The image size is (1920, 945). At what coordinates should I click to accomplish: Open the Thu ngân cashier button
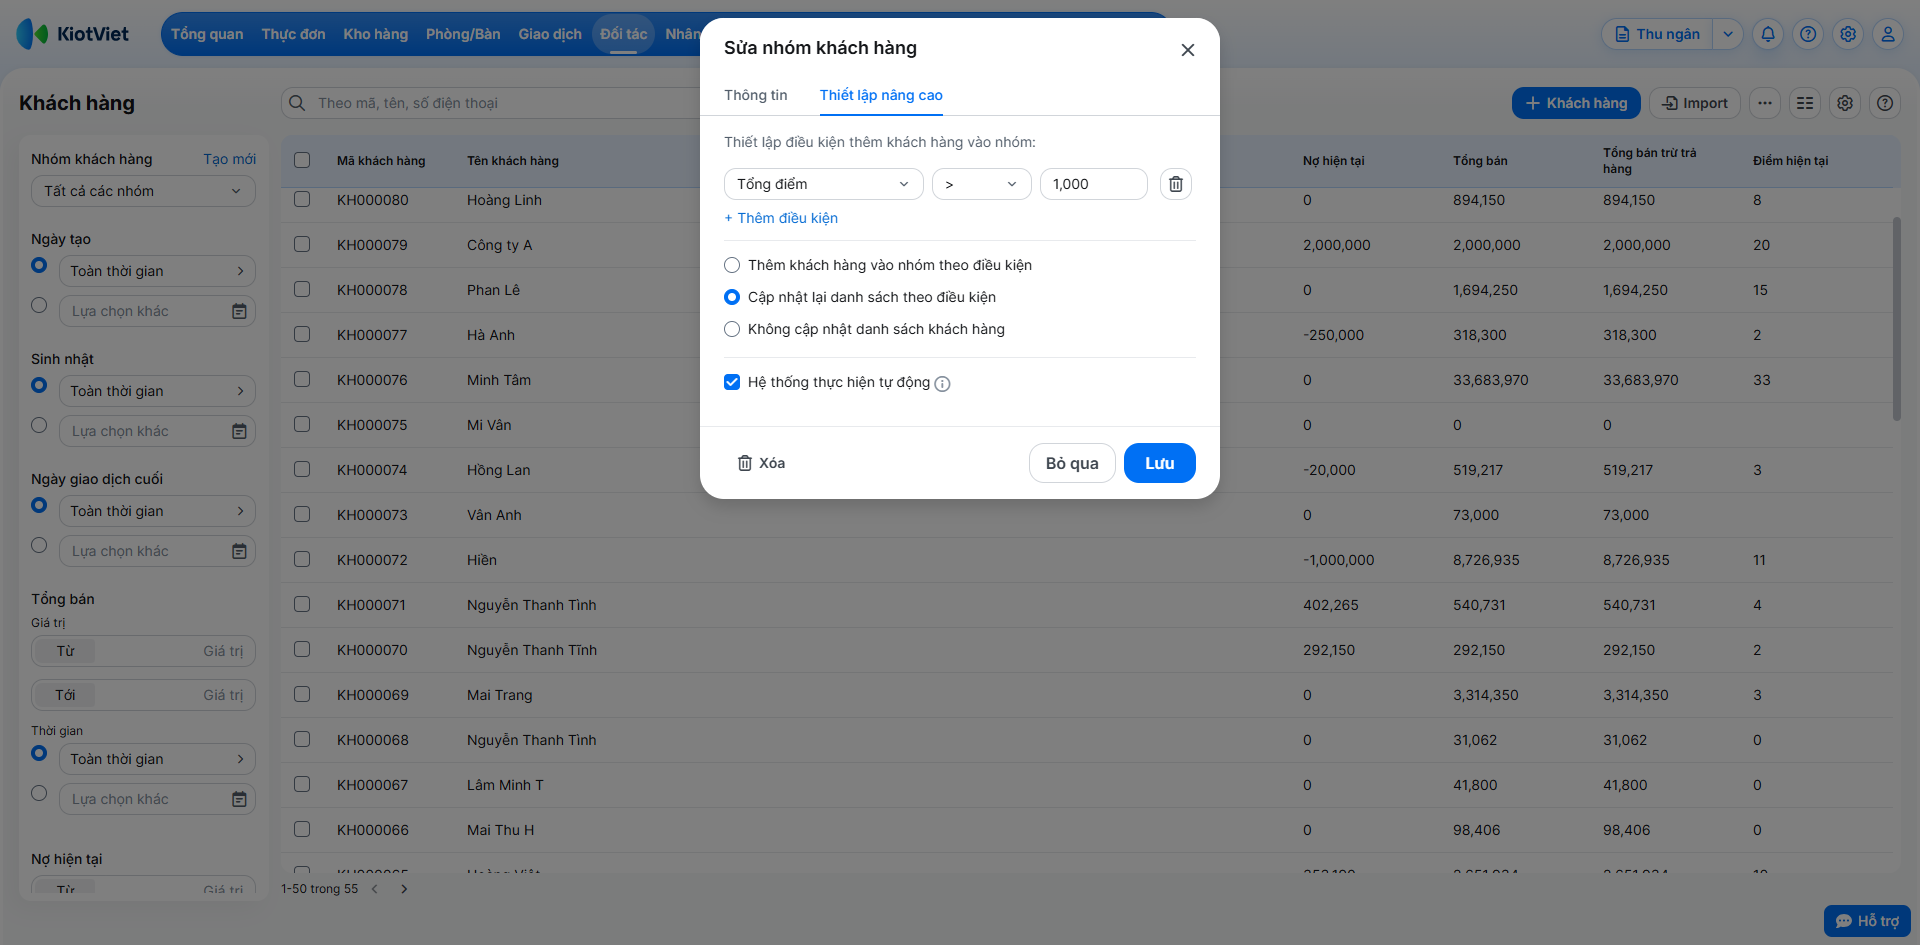point(1658,34)
